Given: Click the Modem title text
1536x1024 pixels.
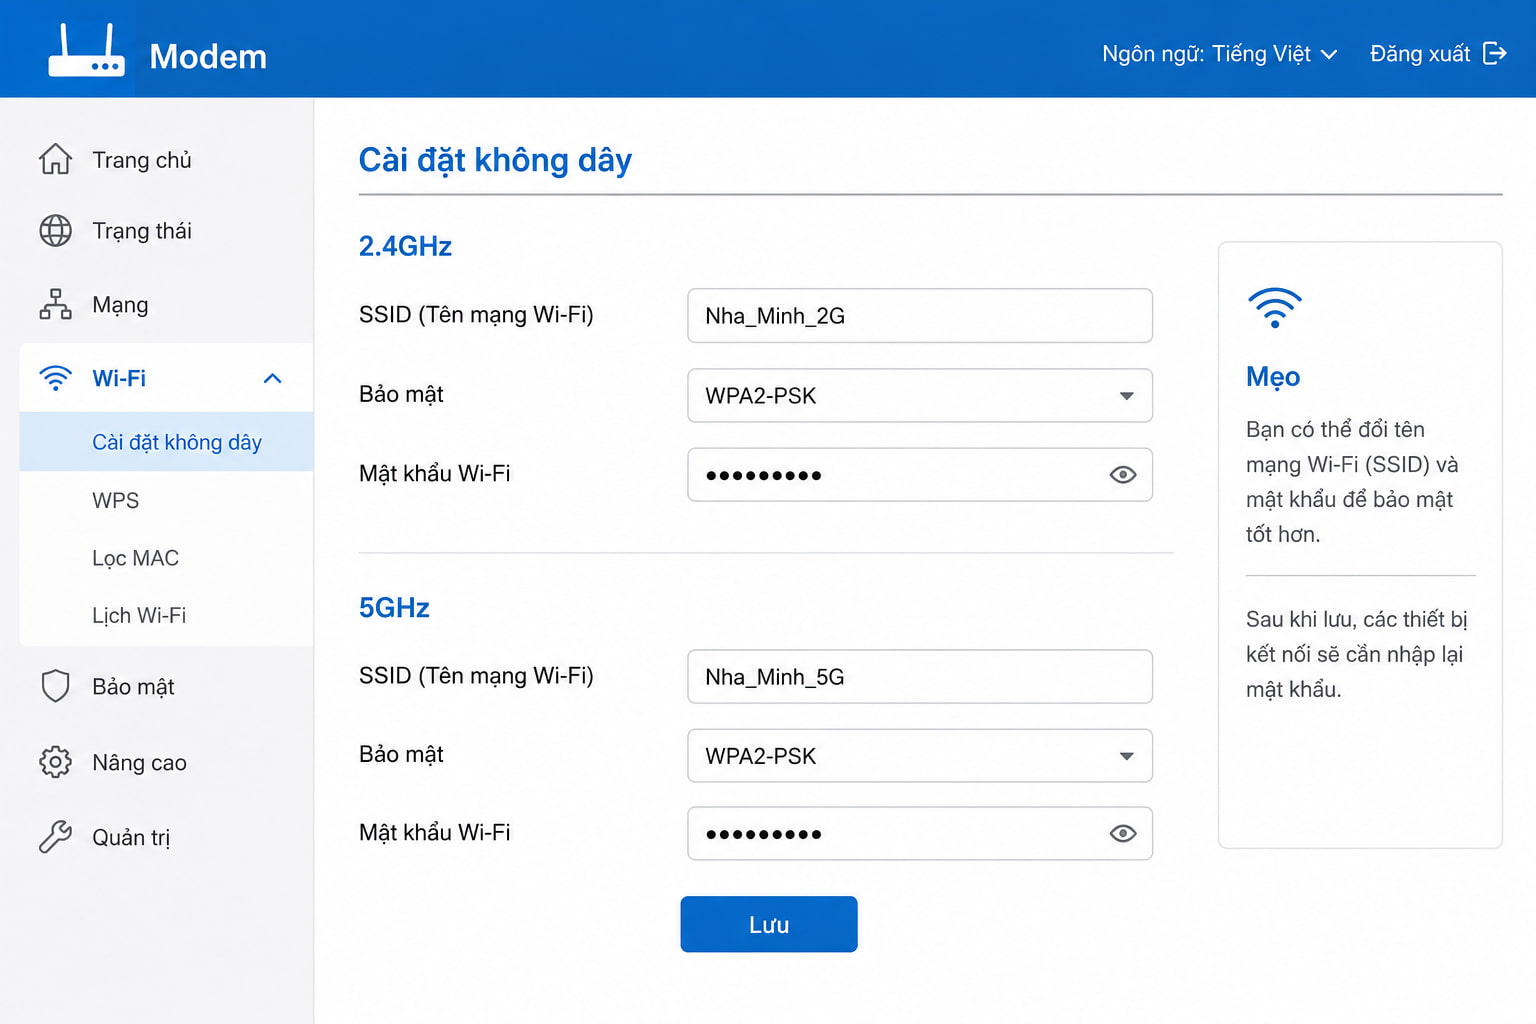Looking at the screenshot, I should pyautogui.click(x=208, y=56).
